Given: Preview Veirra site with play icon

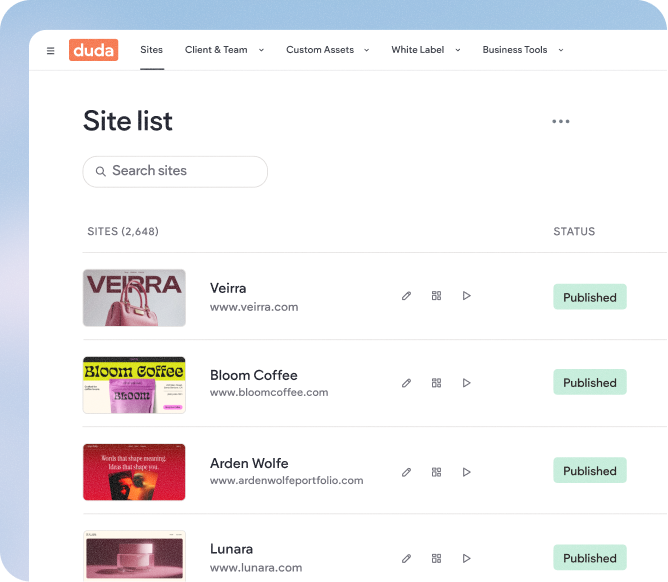Looking at the screenshot, I should [466, 296].
